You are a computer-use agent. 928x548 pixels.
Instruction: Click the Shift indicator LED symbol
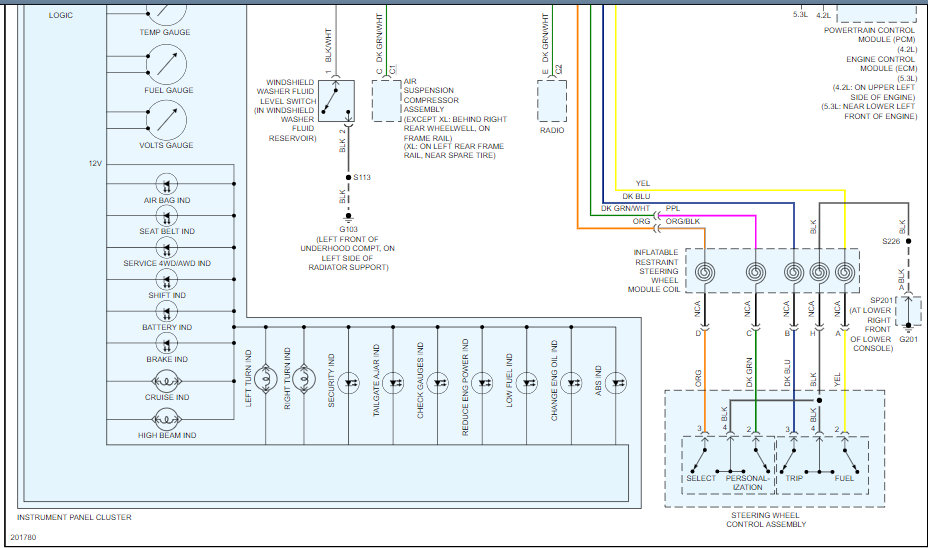coord(166,279)
